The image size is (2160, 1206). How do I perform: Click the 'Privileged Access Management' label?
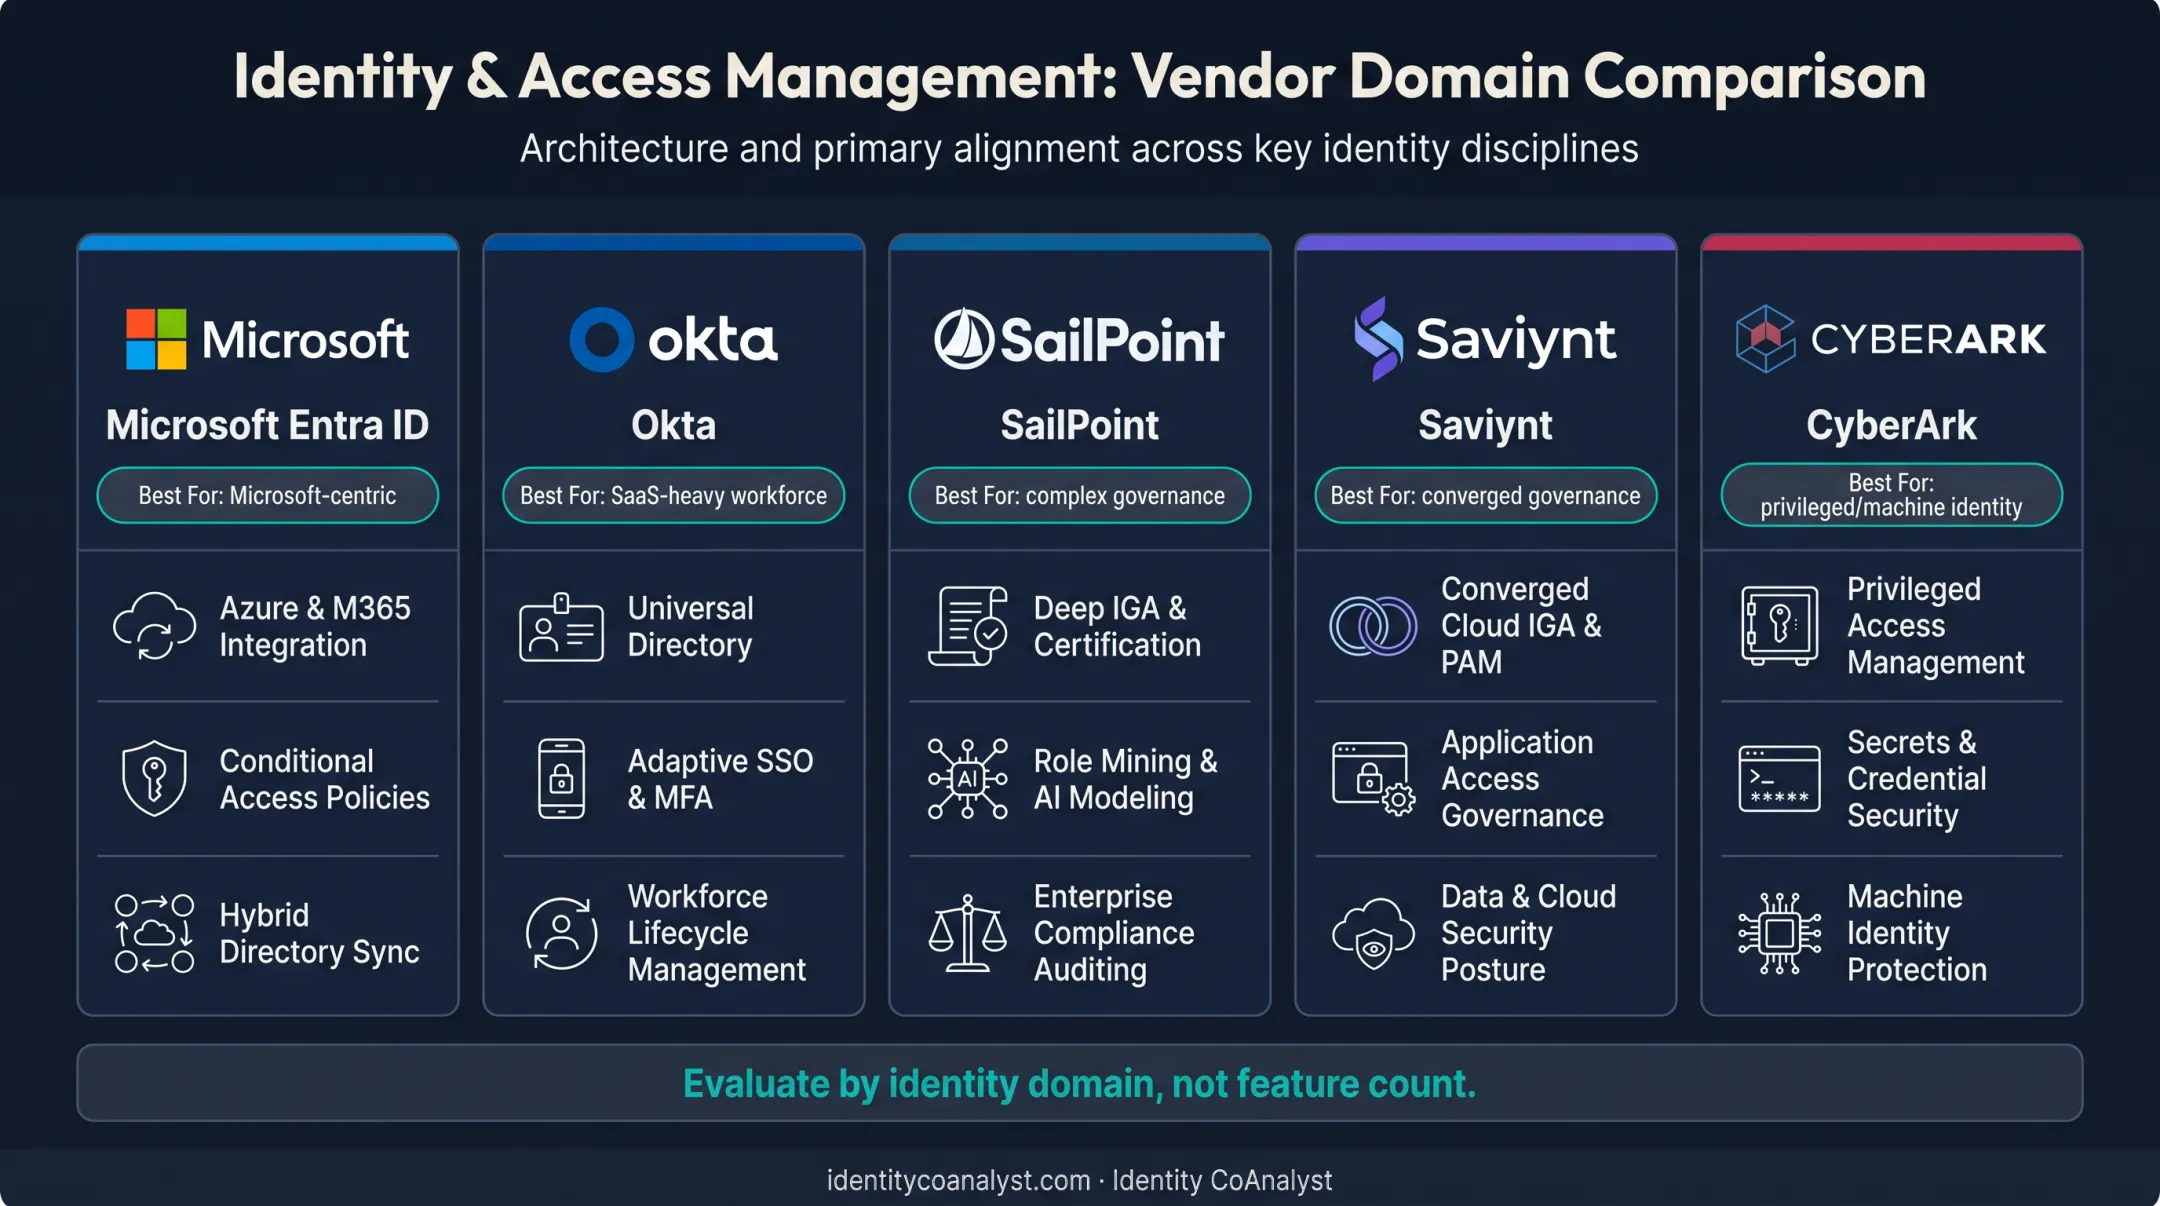1936,626
